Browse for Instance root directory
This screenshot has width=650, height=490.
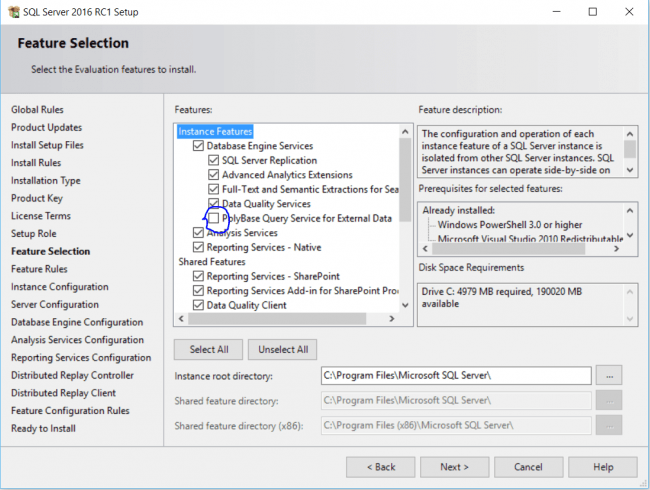click(x=609, y=376)
